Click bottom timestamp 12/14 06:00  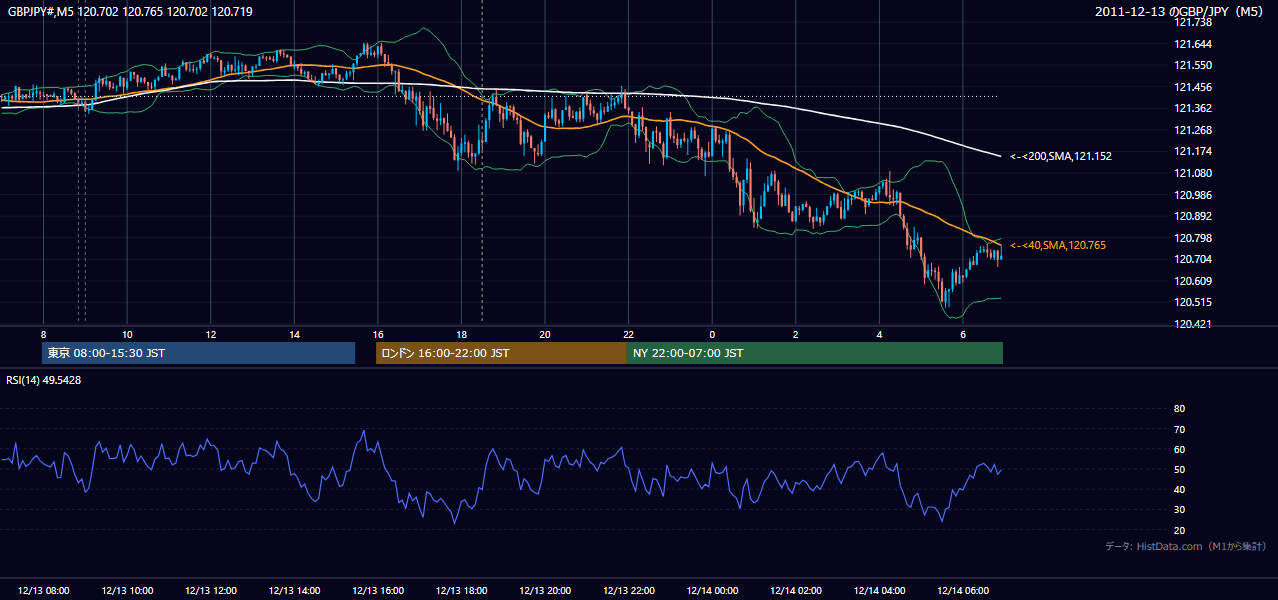[962, 591]
